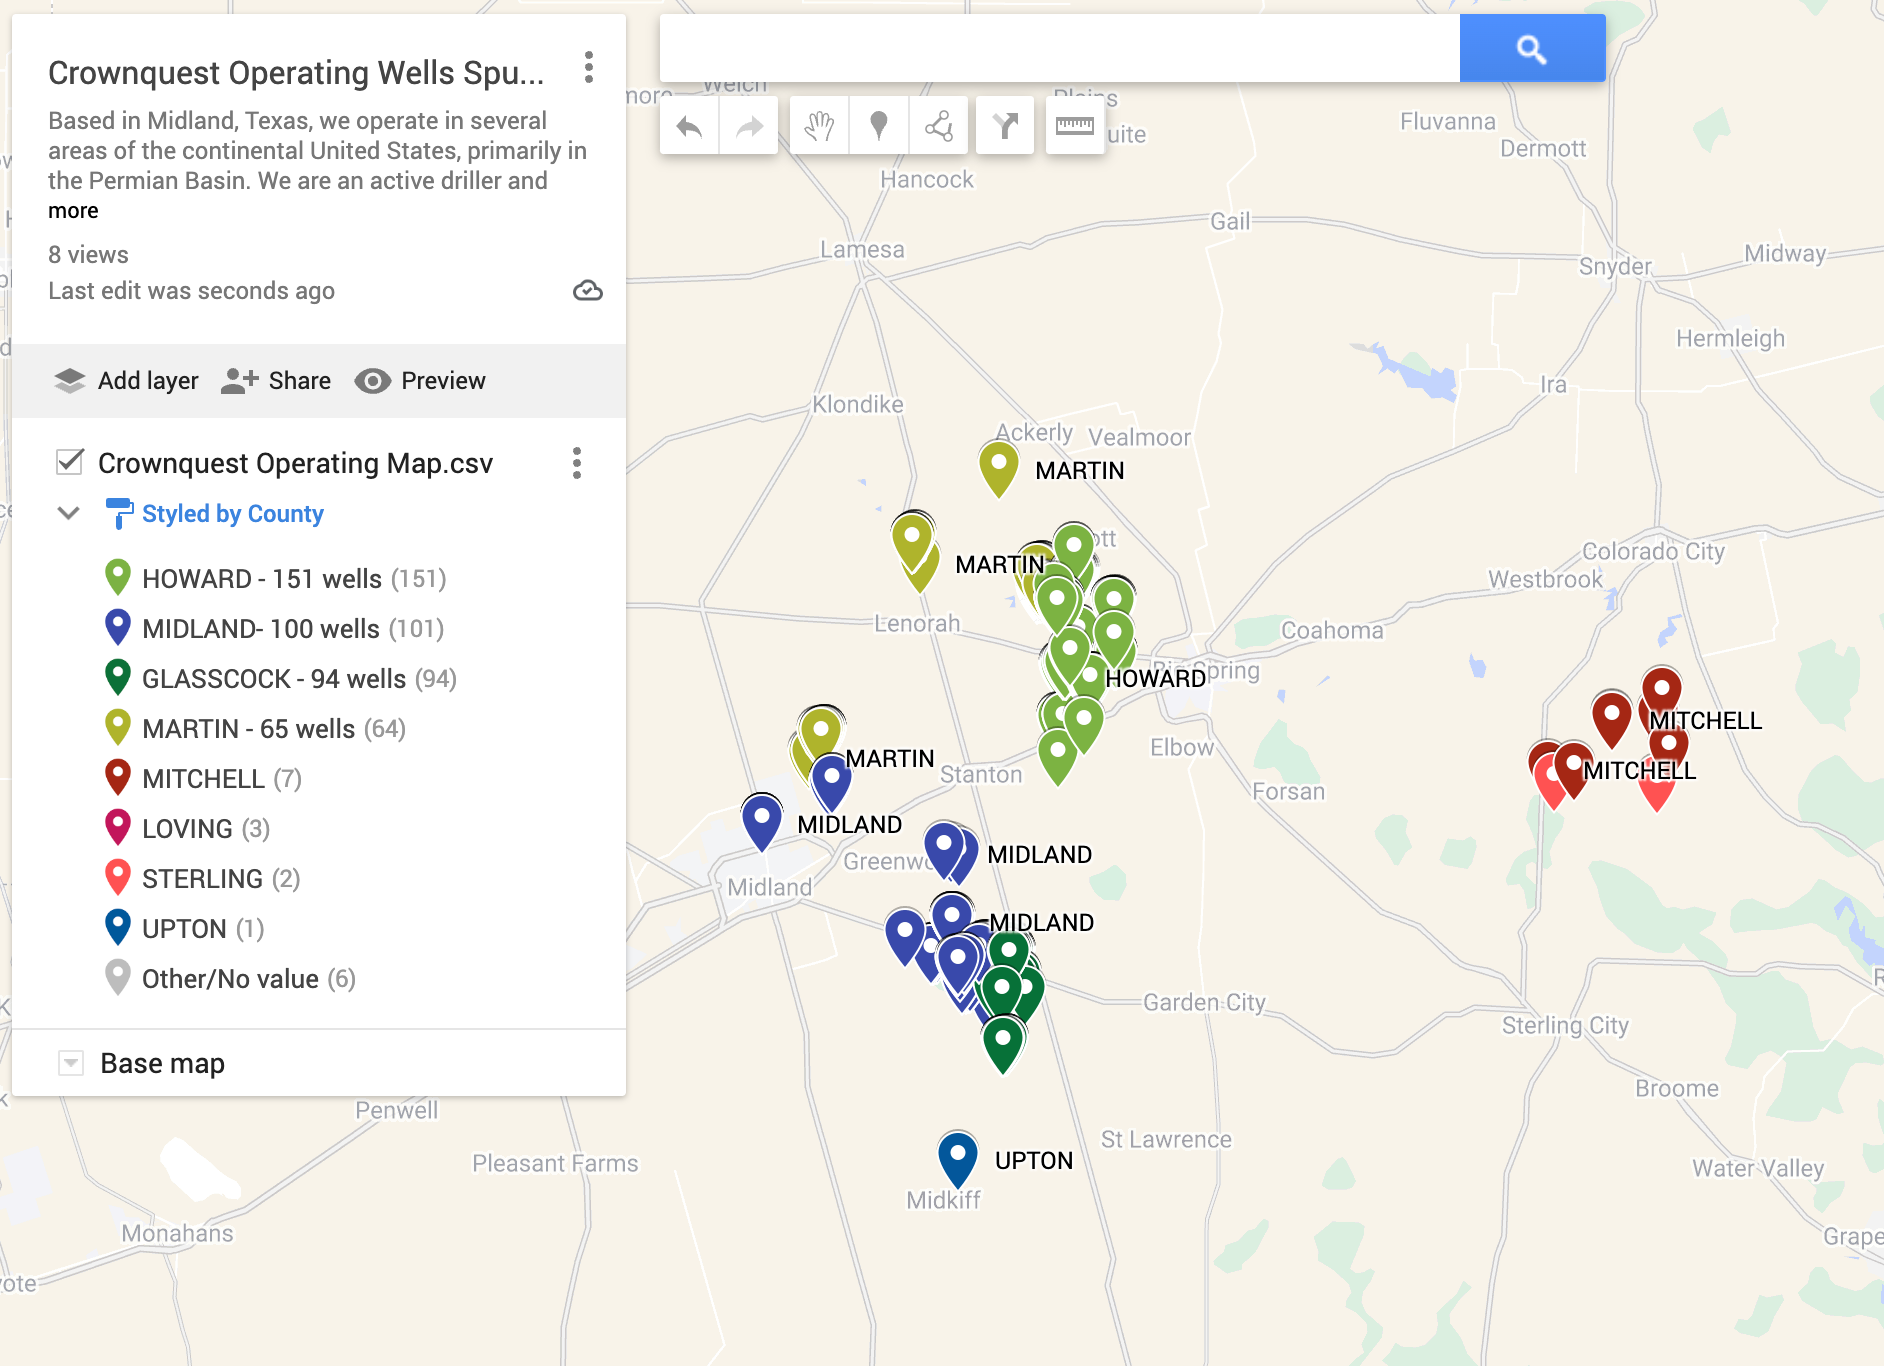Viewport: 1884px width, 1366px height.
Task: Click the undo arrow in map toolbar
Action: point(689,126)
